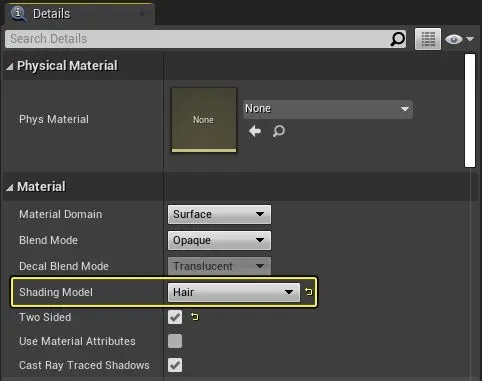Screen dimensions: 482x381
Task: Reset Shading Model to default value
Action: pyautogui.click(x=308, y=292)
